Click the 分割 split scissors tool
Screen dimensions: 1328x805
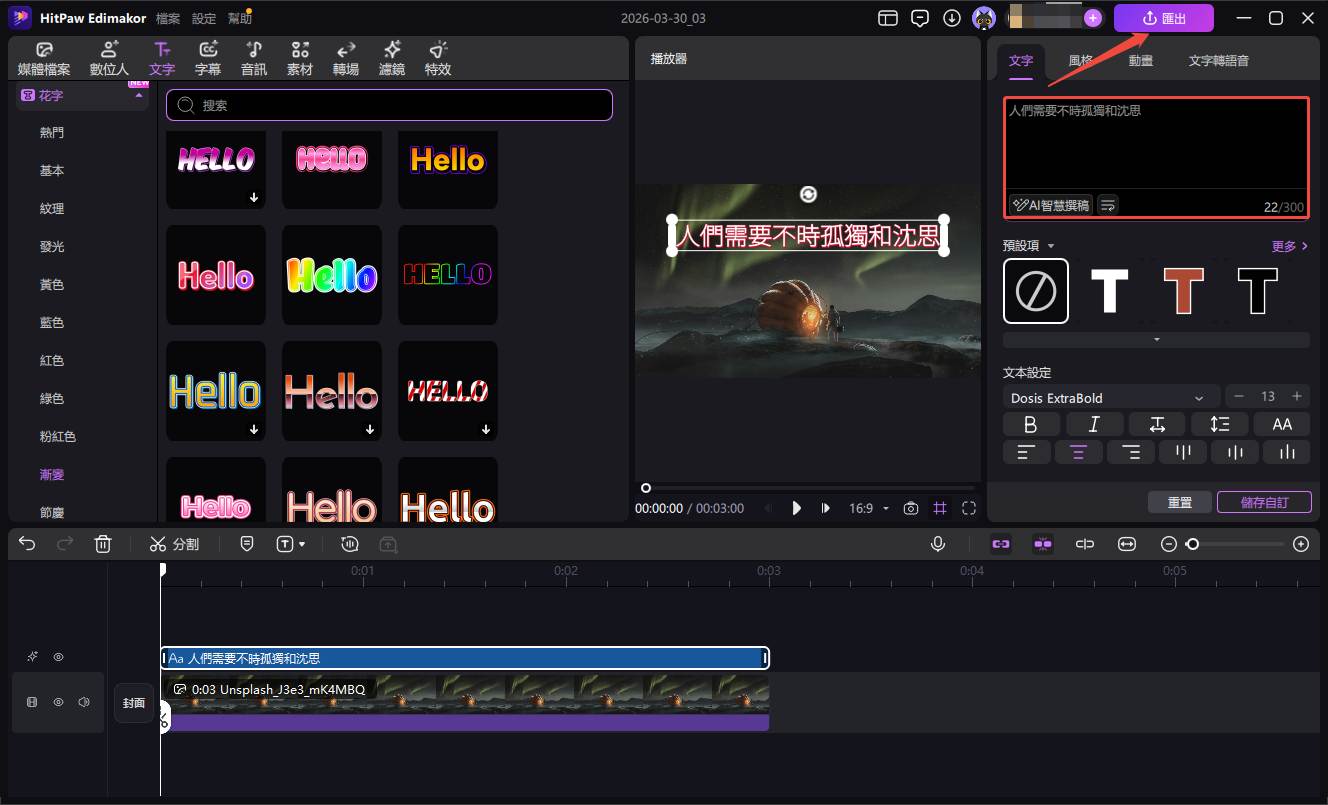click(x=174, y=544)
